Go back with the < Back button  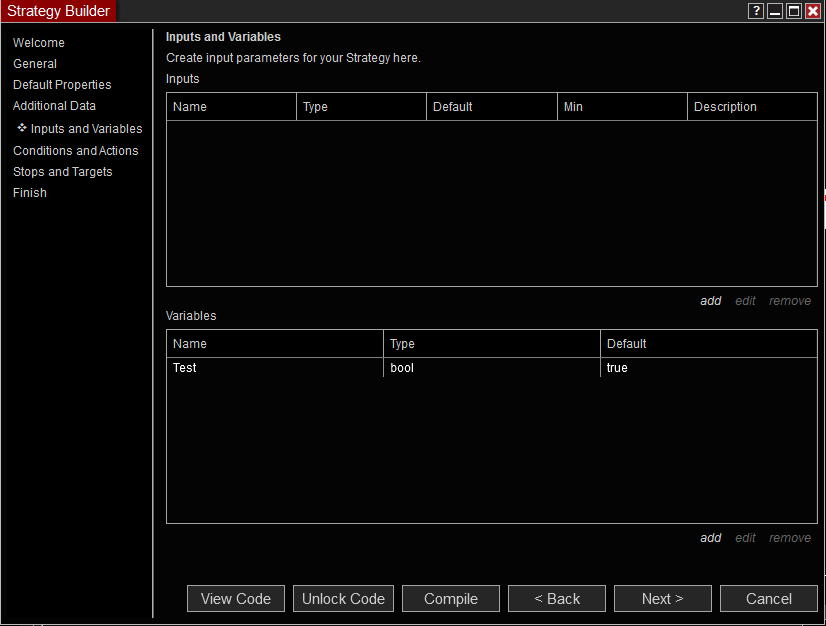coord(557,599)
